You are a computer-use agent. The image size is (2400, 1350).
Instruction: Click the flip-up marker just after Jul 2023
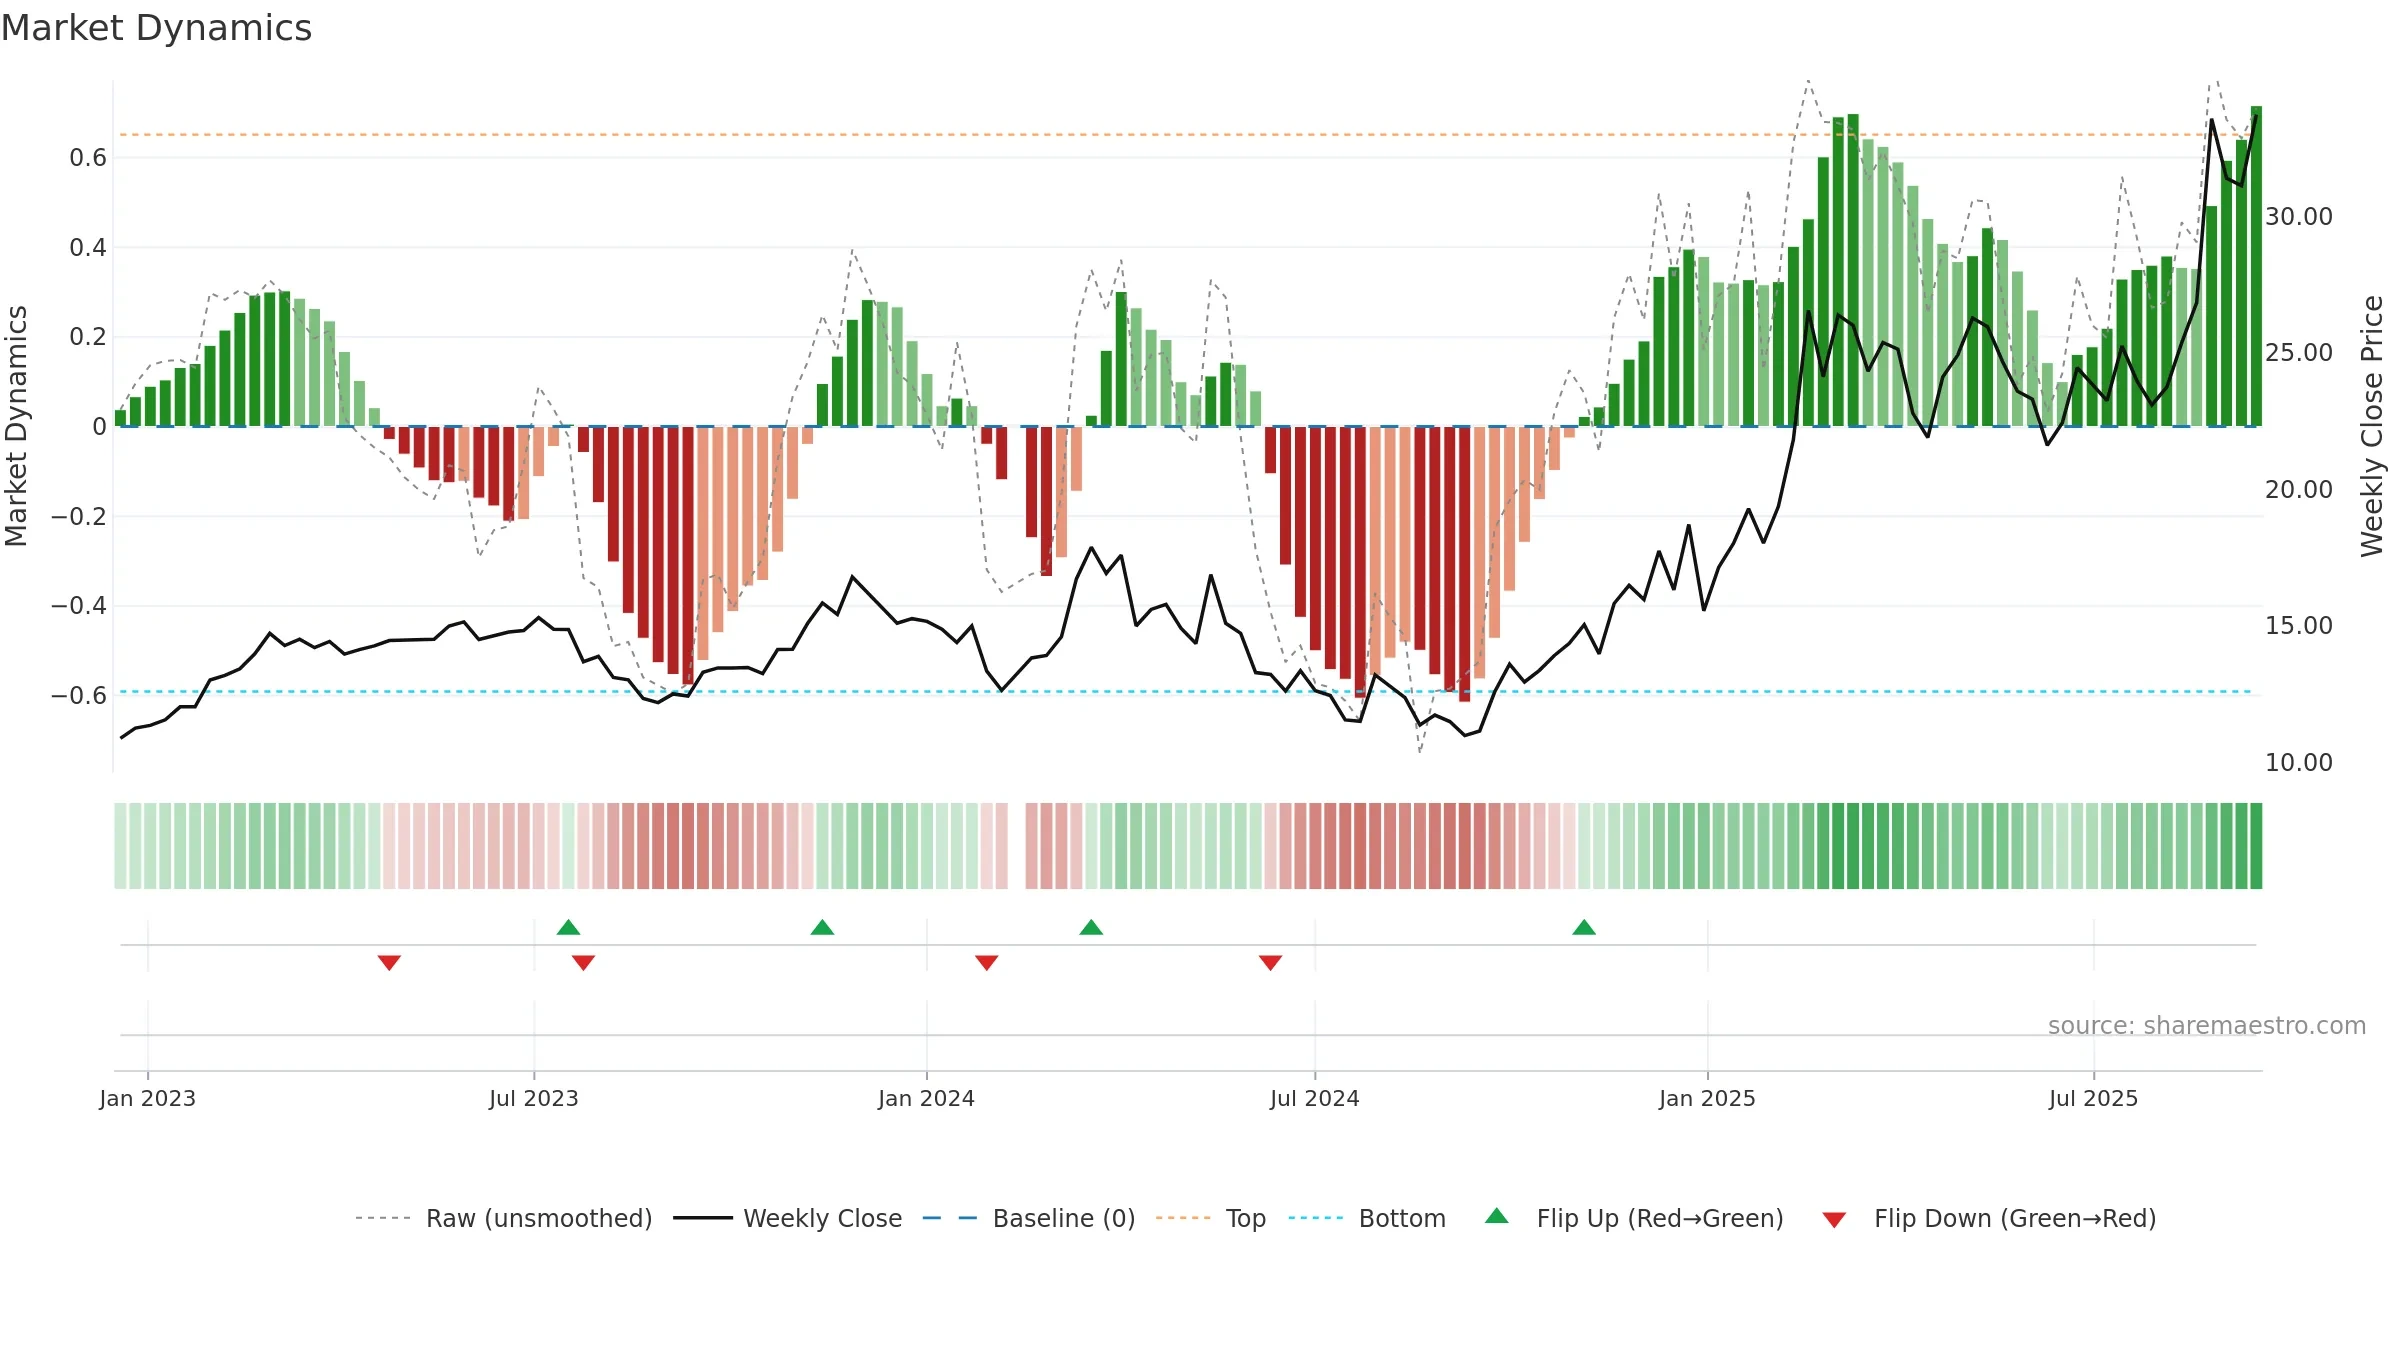pos(568,927)
